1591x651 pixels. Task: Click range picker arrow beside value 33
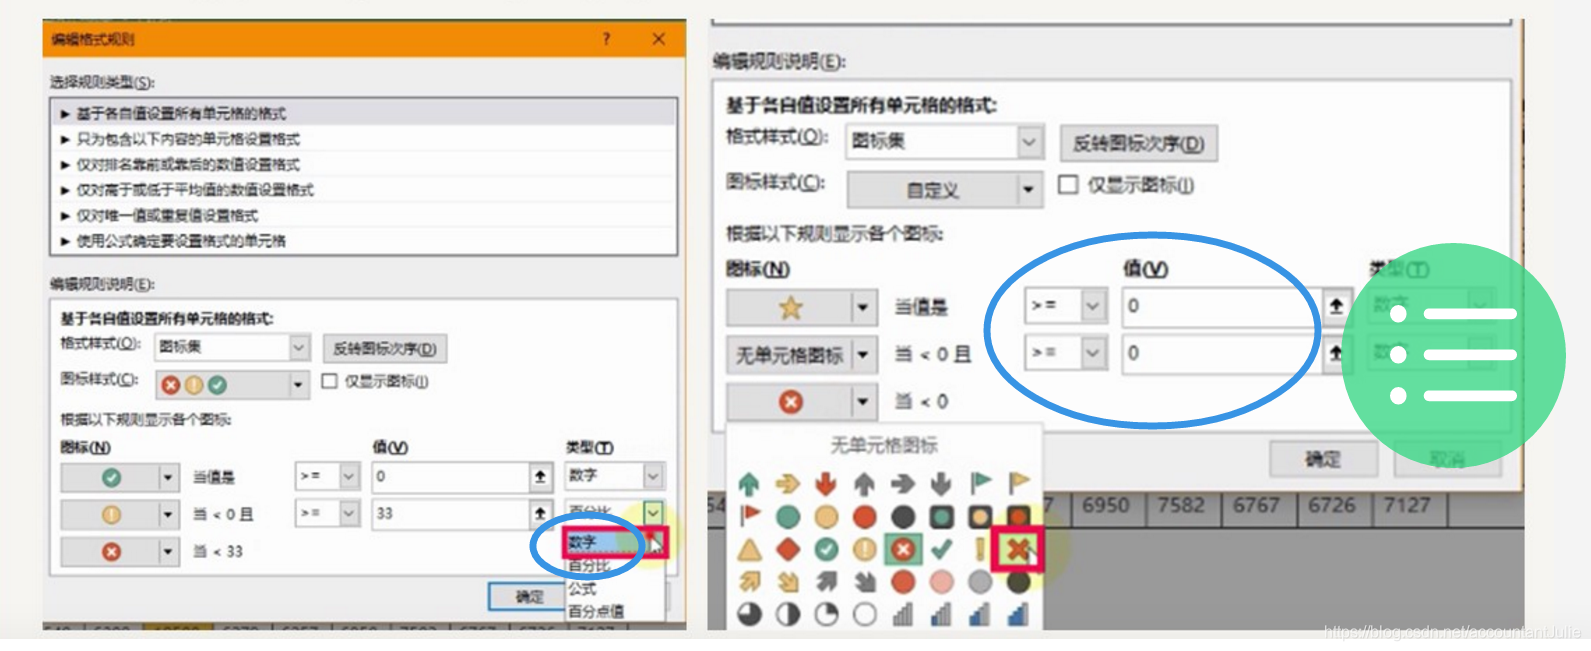coord(540,514)
